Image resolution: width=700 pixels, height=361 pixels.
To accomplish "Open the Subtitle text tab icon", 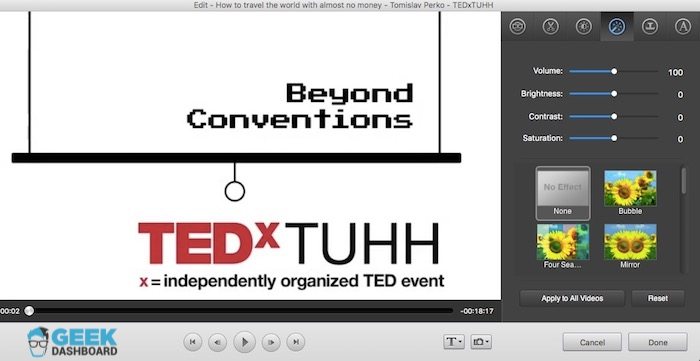I will (x=683, y=26).
